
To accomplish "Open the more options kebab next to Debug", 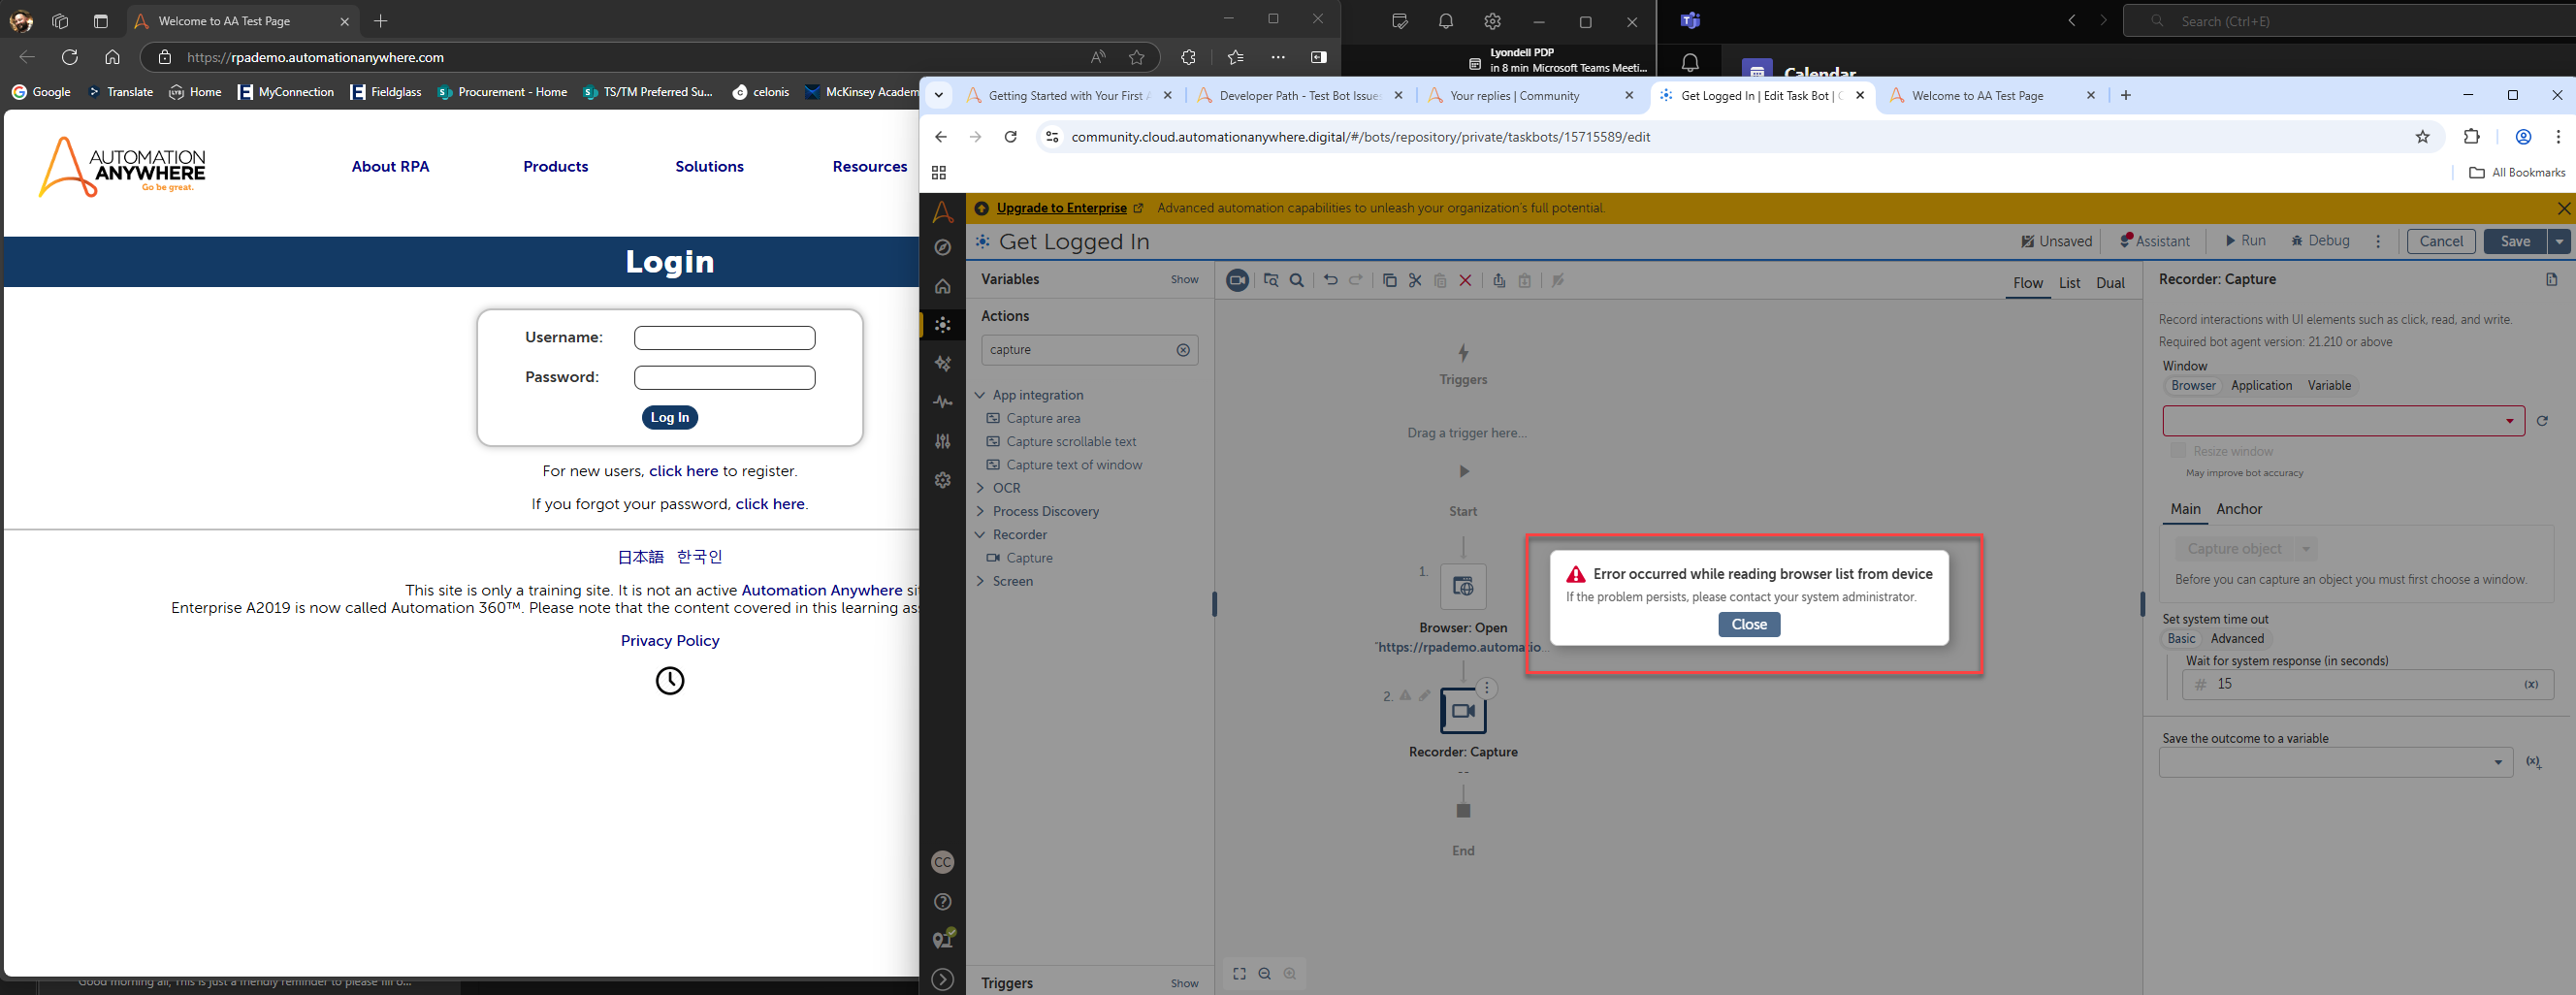I will [2378, 241].
